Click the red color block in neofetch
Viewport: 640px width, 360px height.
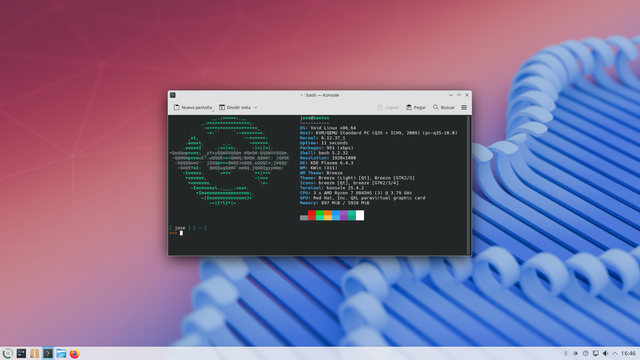[312, 215]
